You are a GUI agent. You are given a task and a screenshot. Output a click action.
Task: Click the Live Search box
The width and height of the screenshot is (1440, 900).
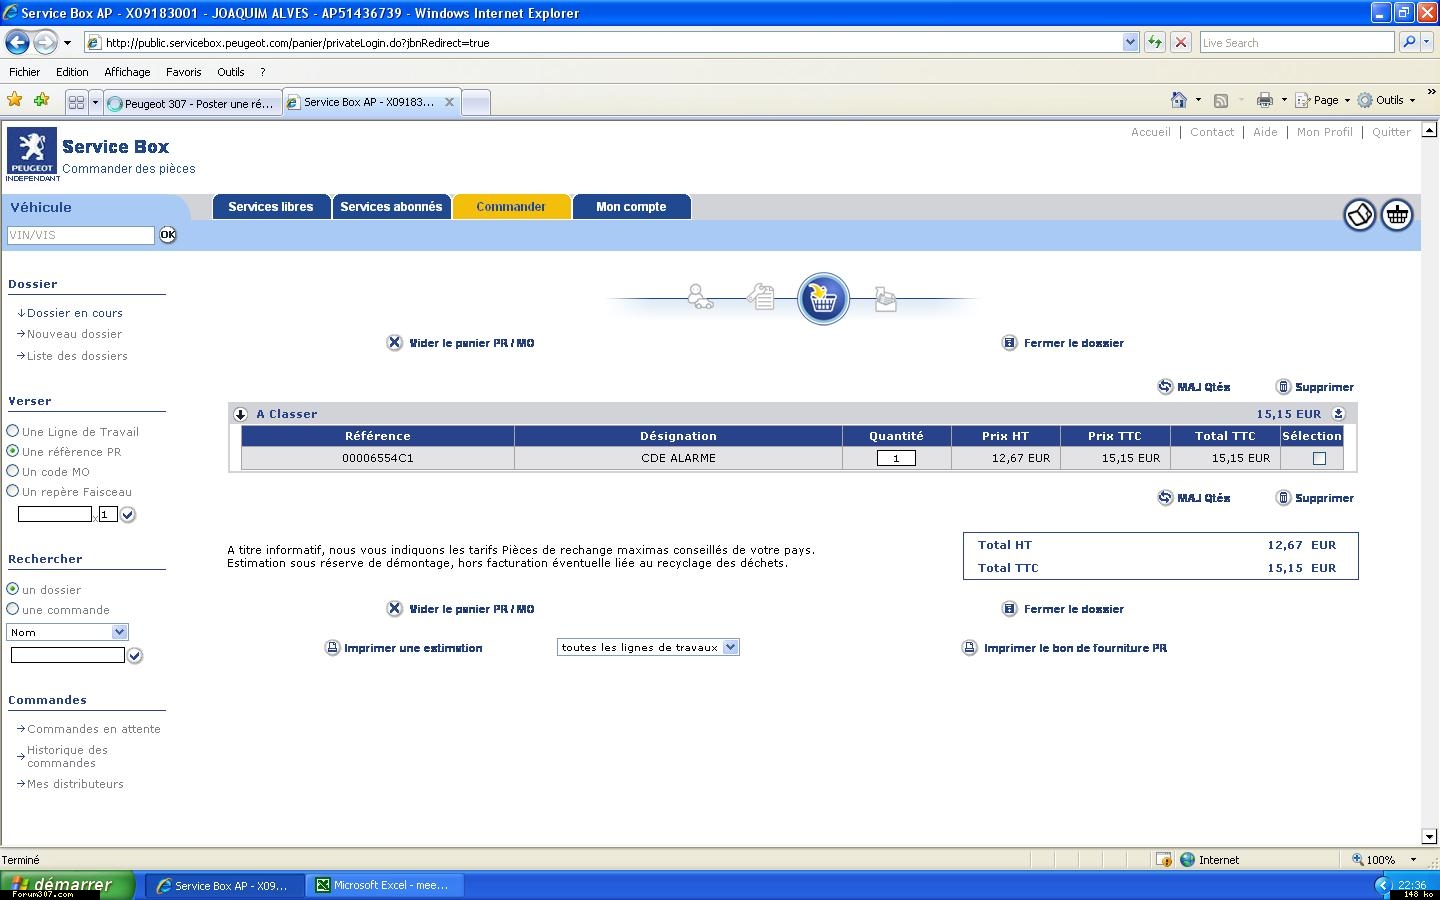point(1296,42)
